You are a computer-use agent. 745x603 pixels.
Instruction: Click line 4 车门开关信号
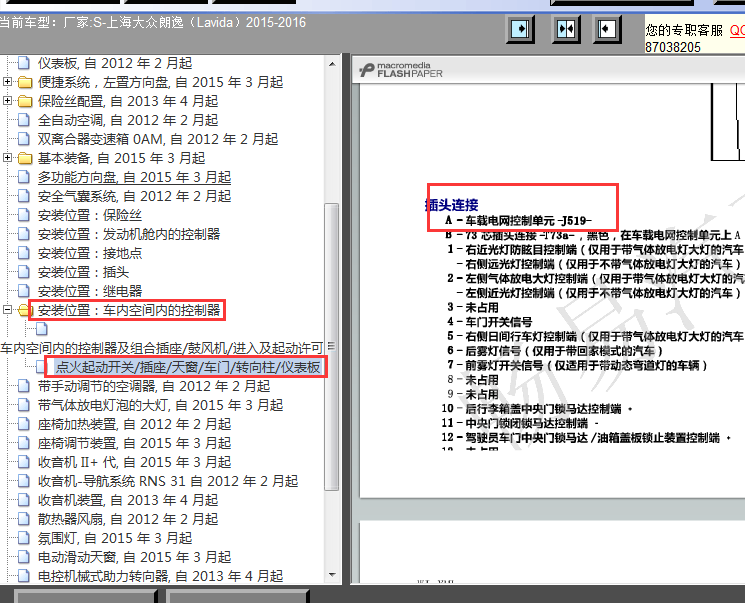pyautogui.click(x=489, y=322)
